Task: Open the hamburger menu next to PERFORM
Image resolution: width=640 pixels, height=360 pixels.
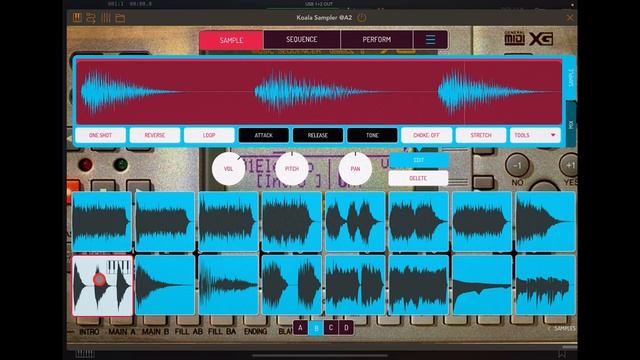Action: point(430,40)
